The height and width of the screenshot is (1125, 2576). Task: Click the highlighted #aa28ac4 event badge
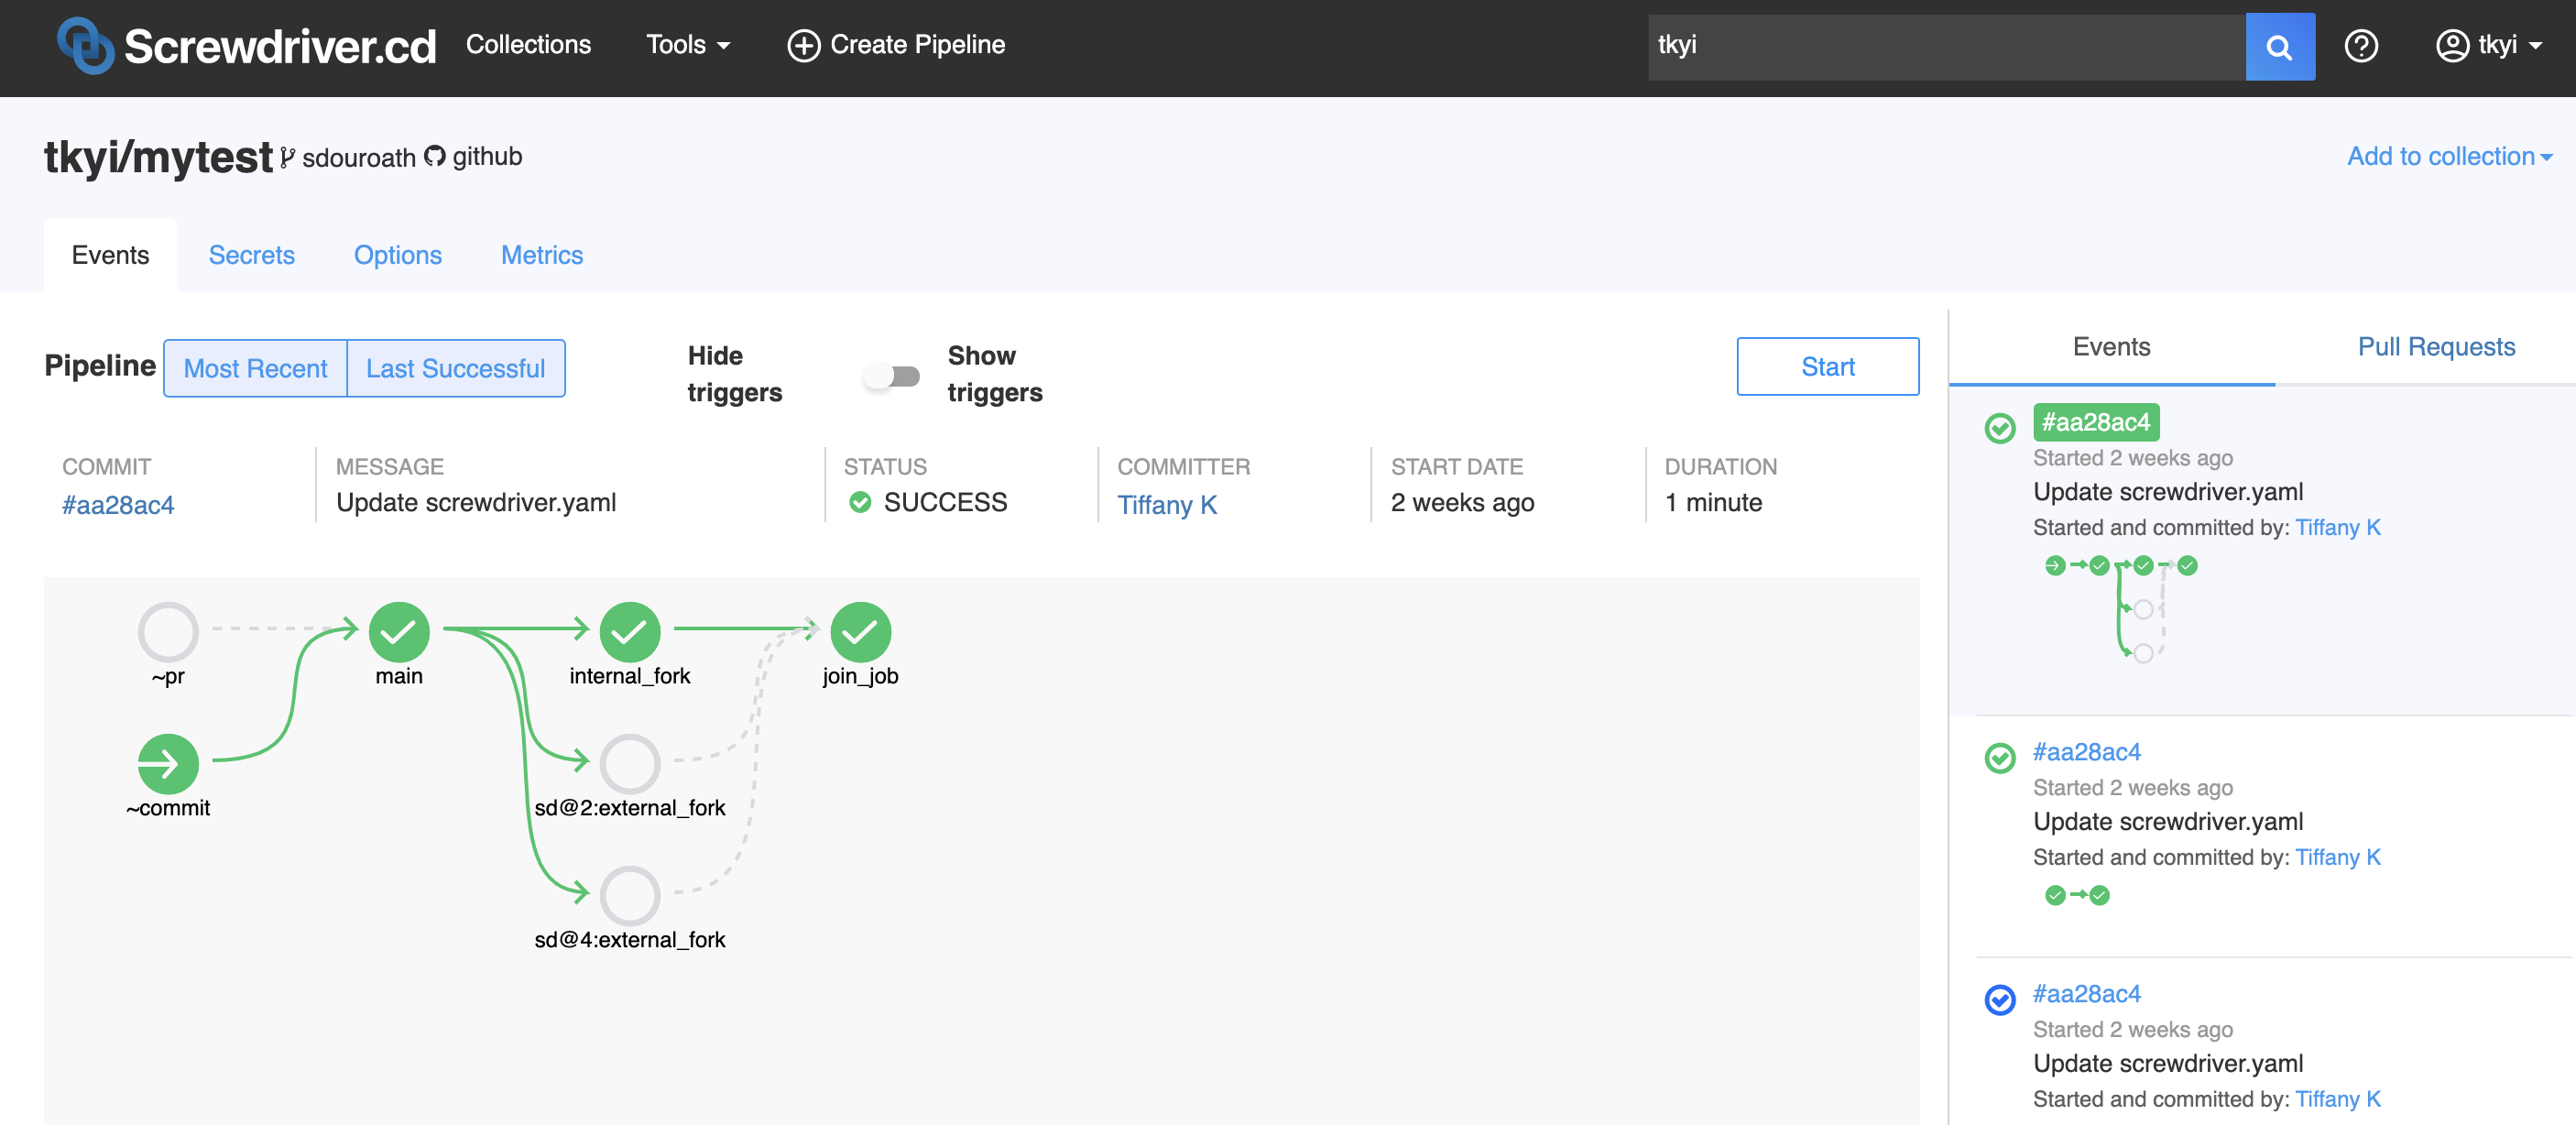click(x=2096, y=422)
